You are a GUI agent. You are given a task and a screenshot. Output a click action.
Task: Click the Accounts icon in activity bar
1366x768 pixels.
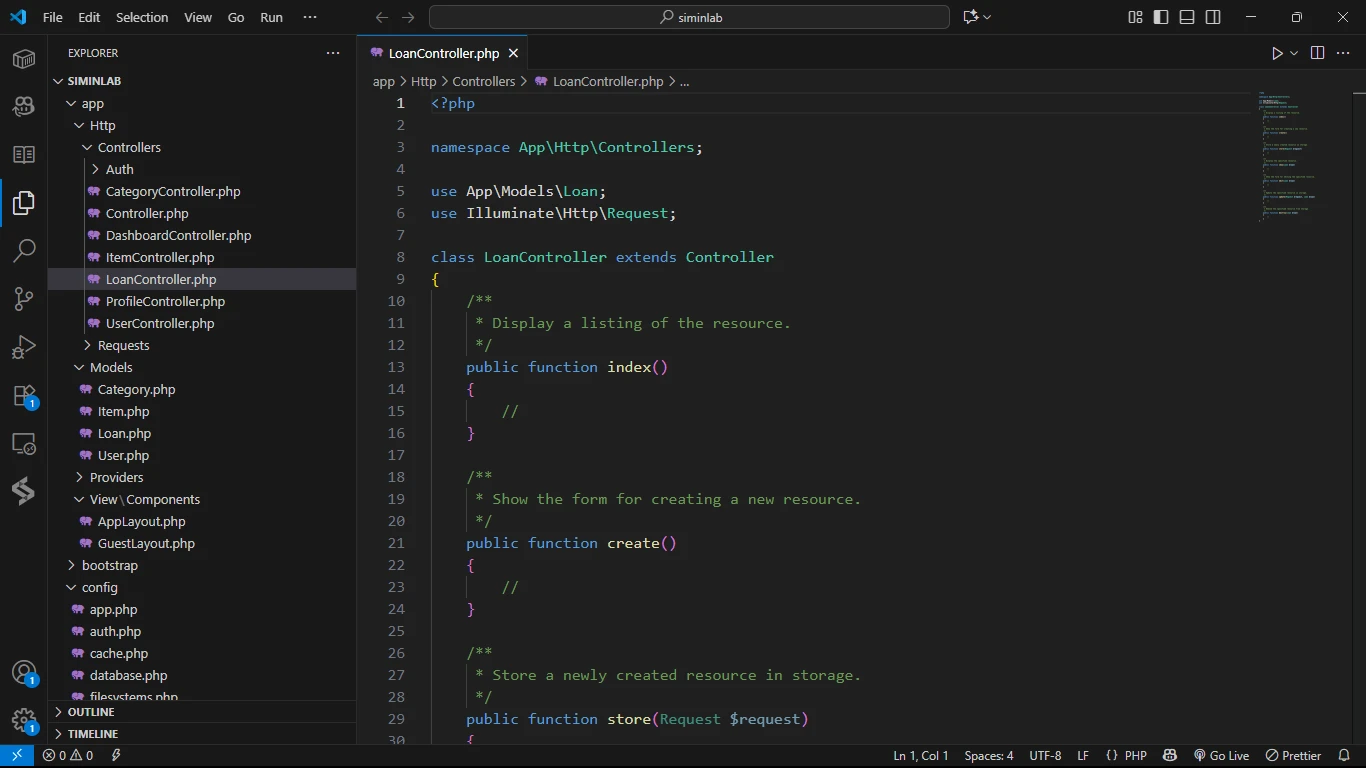(24, 673)
